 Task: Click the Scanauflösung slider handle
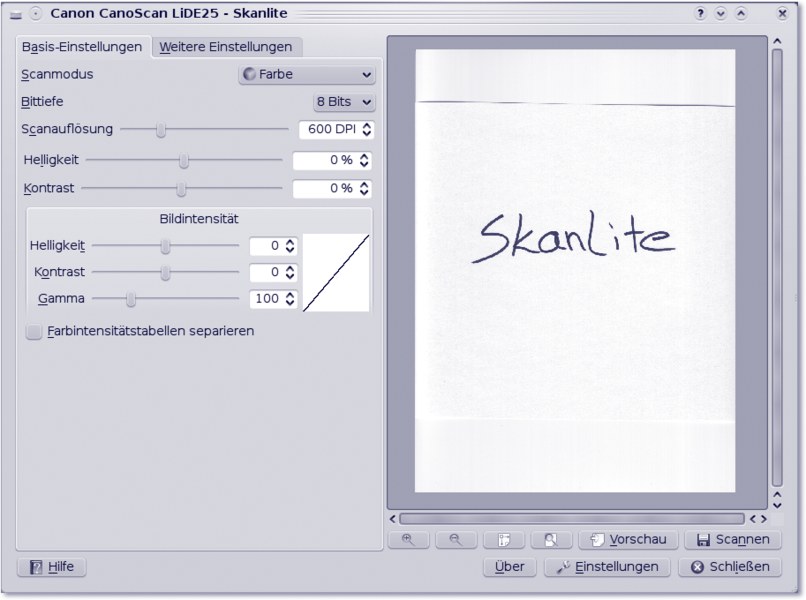click(160, 129)
